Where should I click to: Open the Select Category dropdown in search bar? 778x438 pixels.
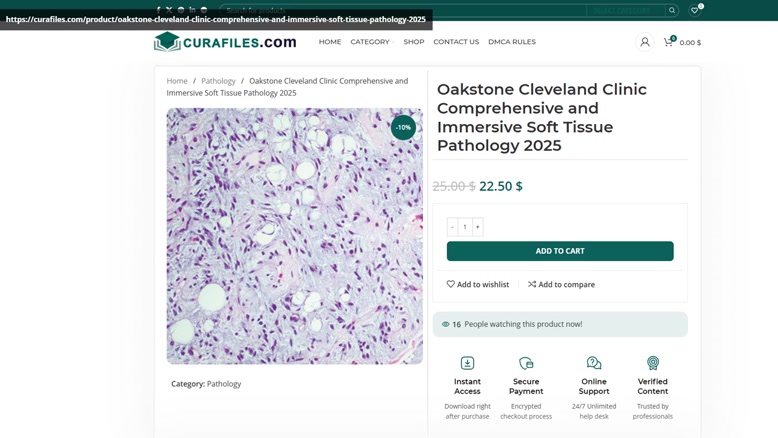(x=625, y=10)
